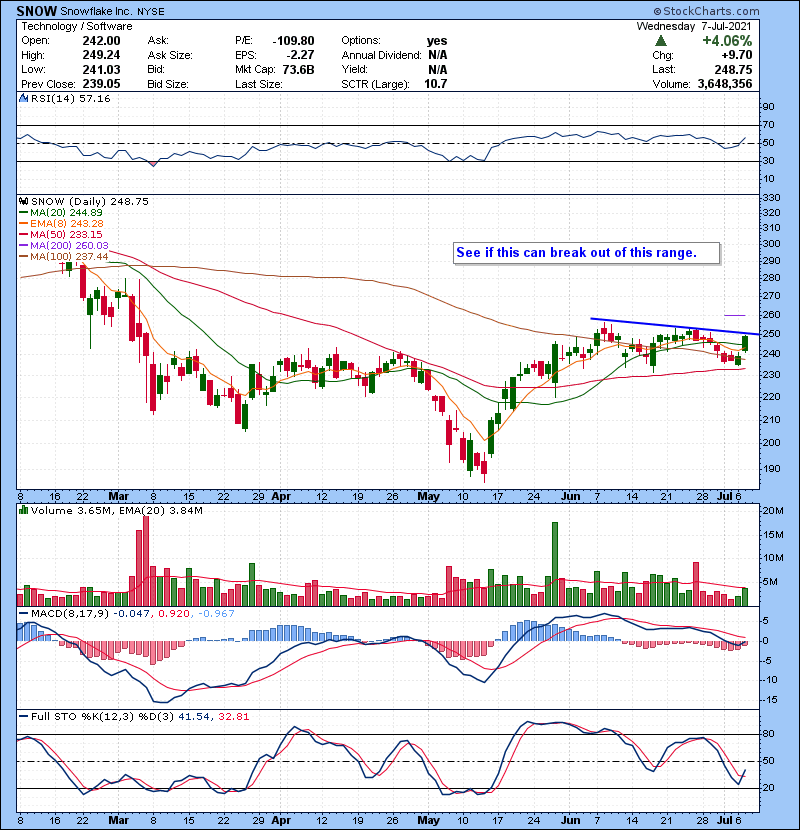Select the MA(200) 260.03 legend entry
The width and height of the screenshot is (800, 830).
coord(64,245)
